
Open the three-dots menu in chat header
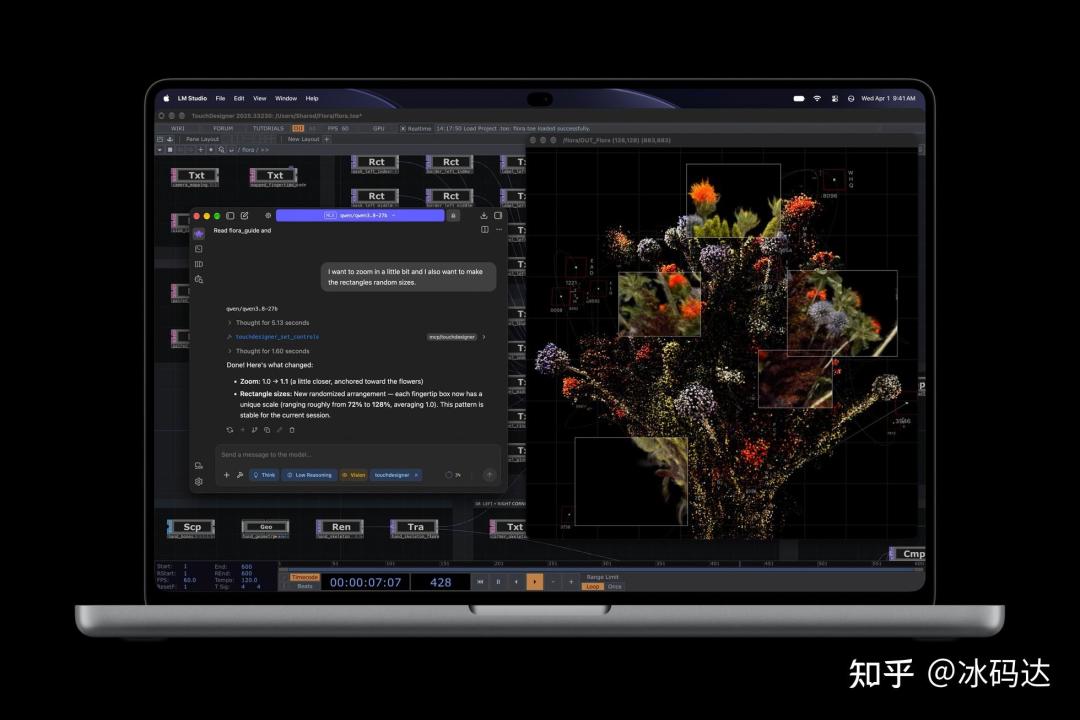coord(499,229)
